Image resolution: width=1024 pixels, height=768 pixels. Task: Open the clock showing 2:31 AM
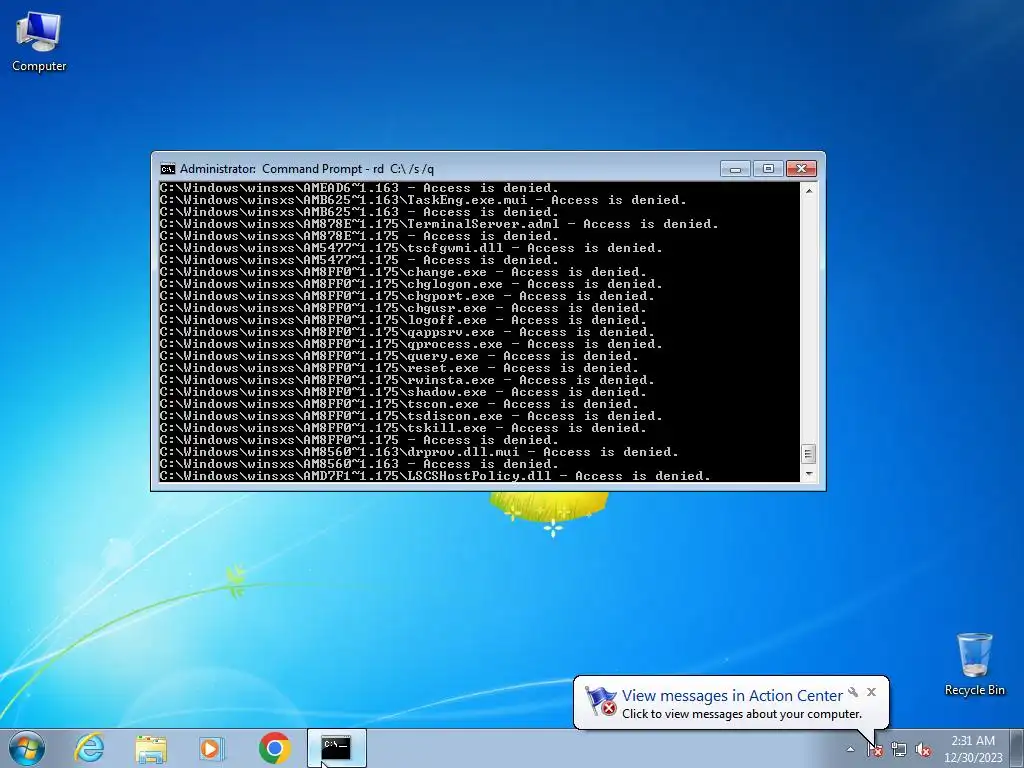973,749
